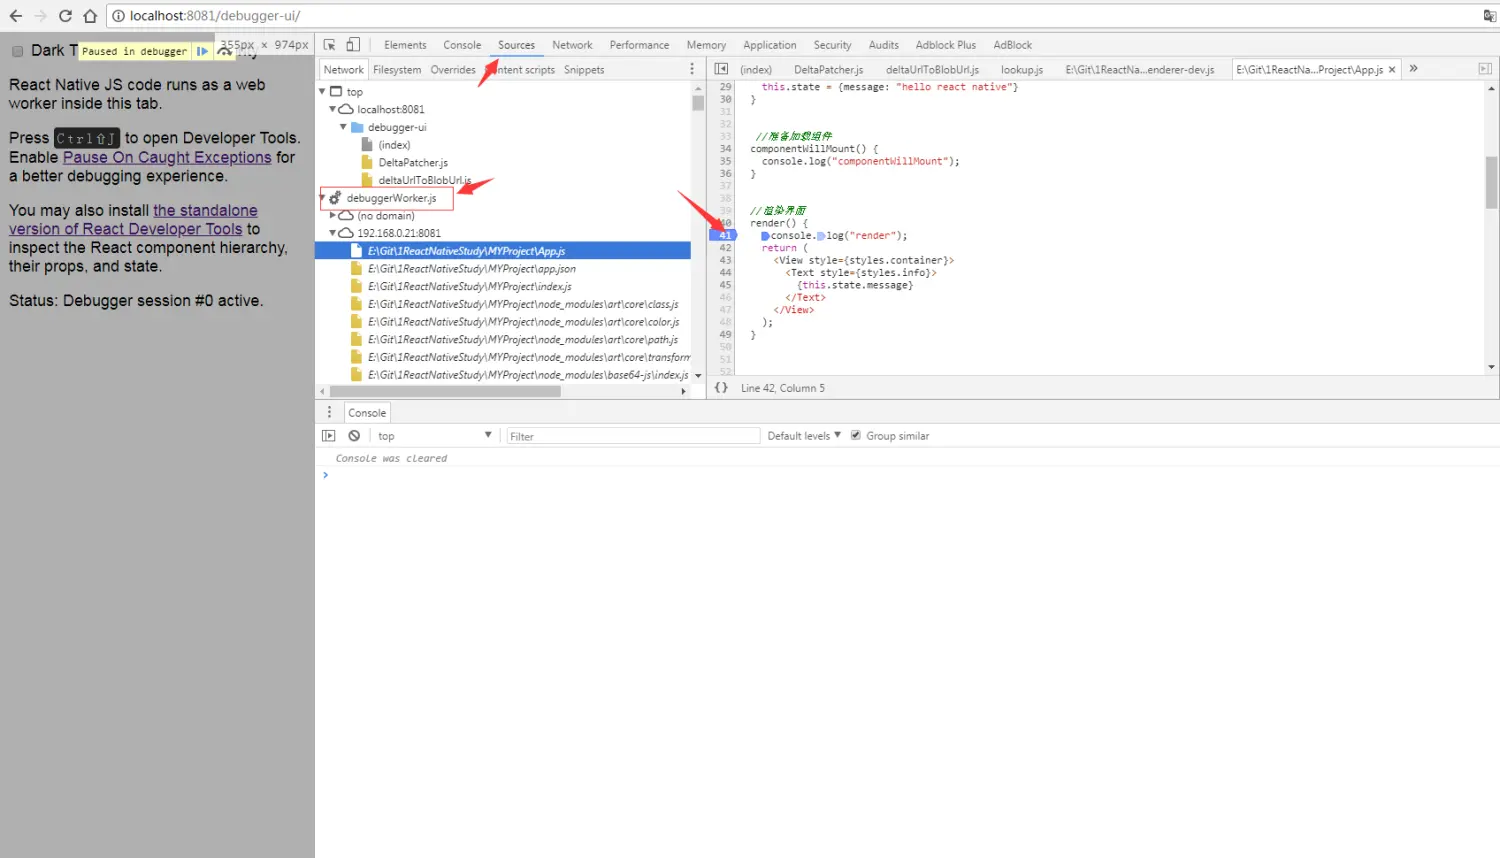Open console execution context dropdown

point(434,436)
